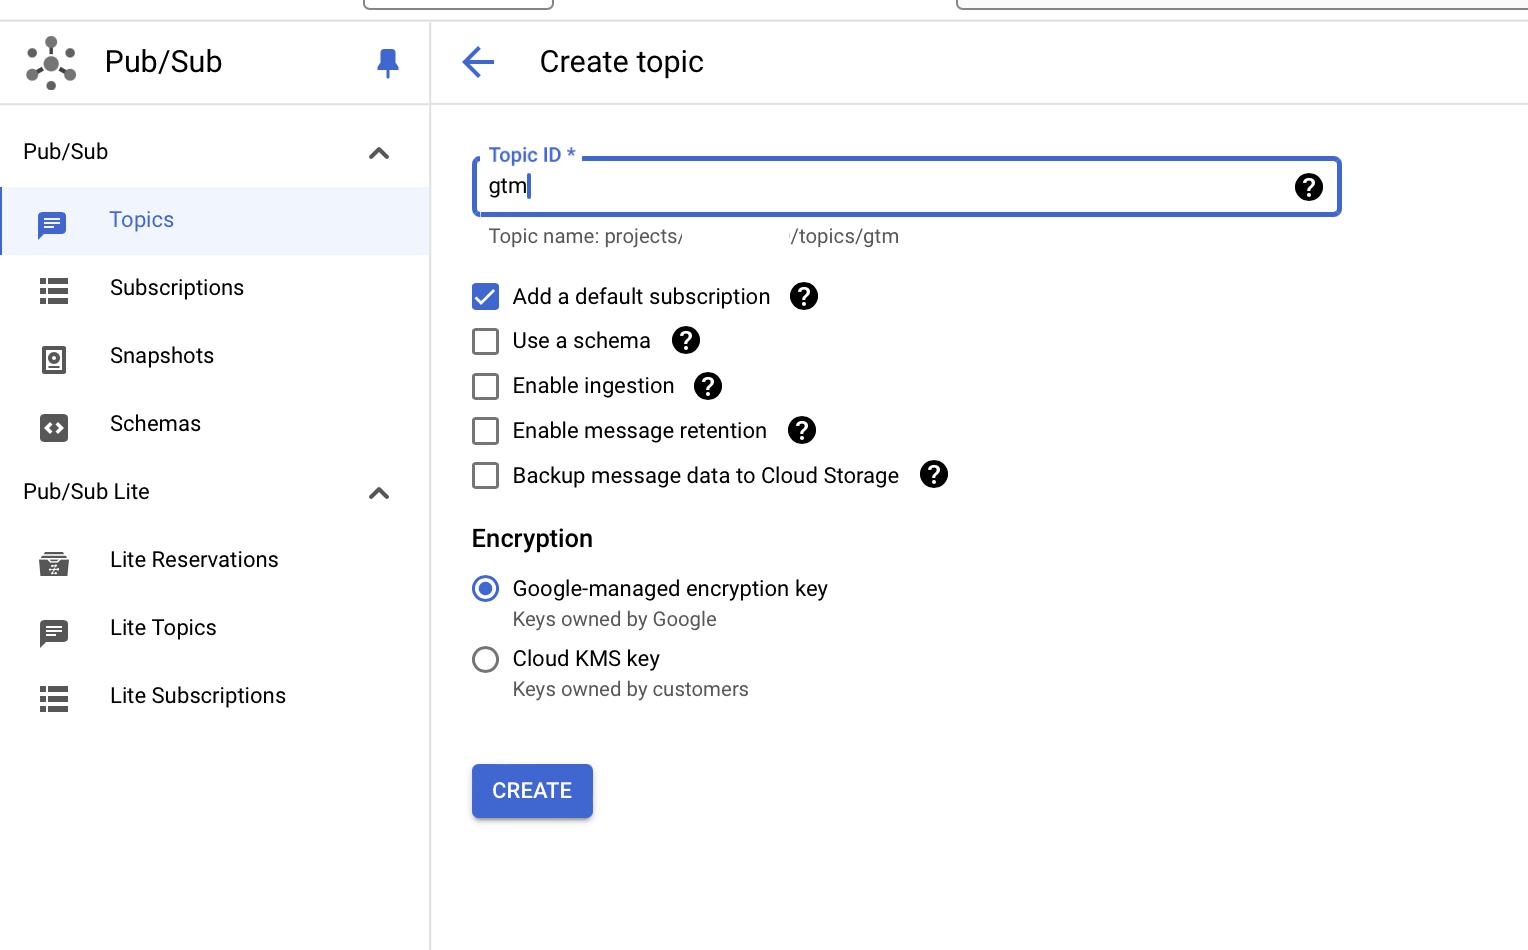Image resolution: width=1528 pixels, height=950 pixels.
Task: Open the Lite Subscriptions page
Action: [215, 697]
